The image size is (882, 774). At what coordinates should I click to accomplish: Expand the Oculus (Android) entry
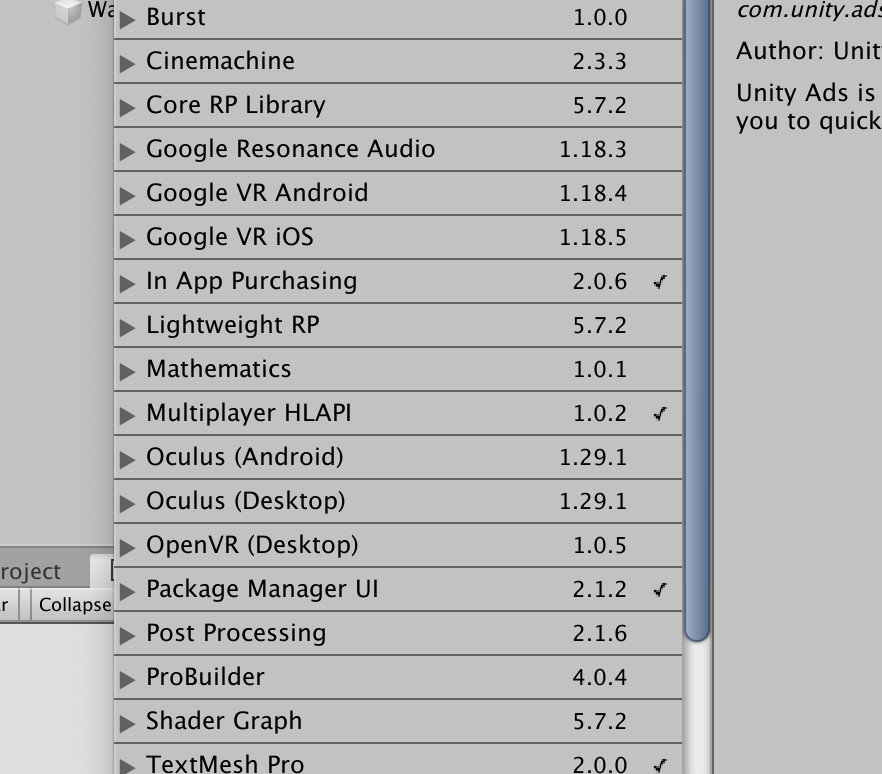[x=128, y=458]
